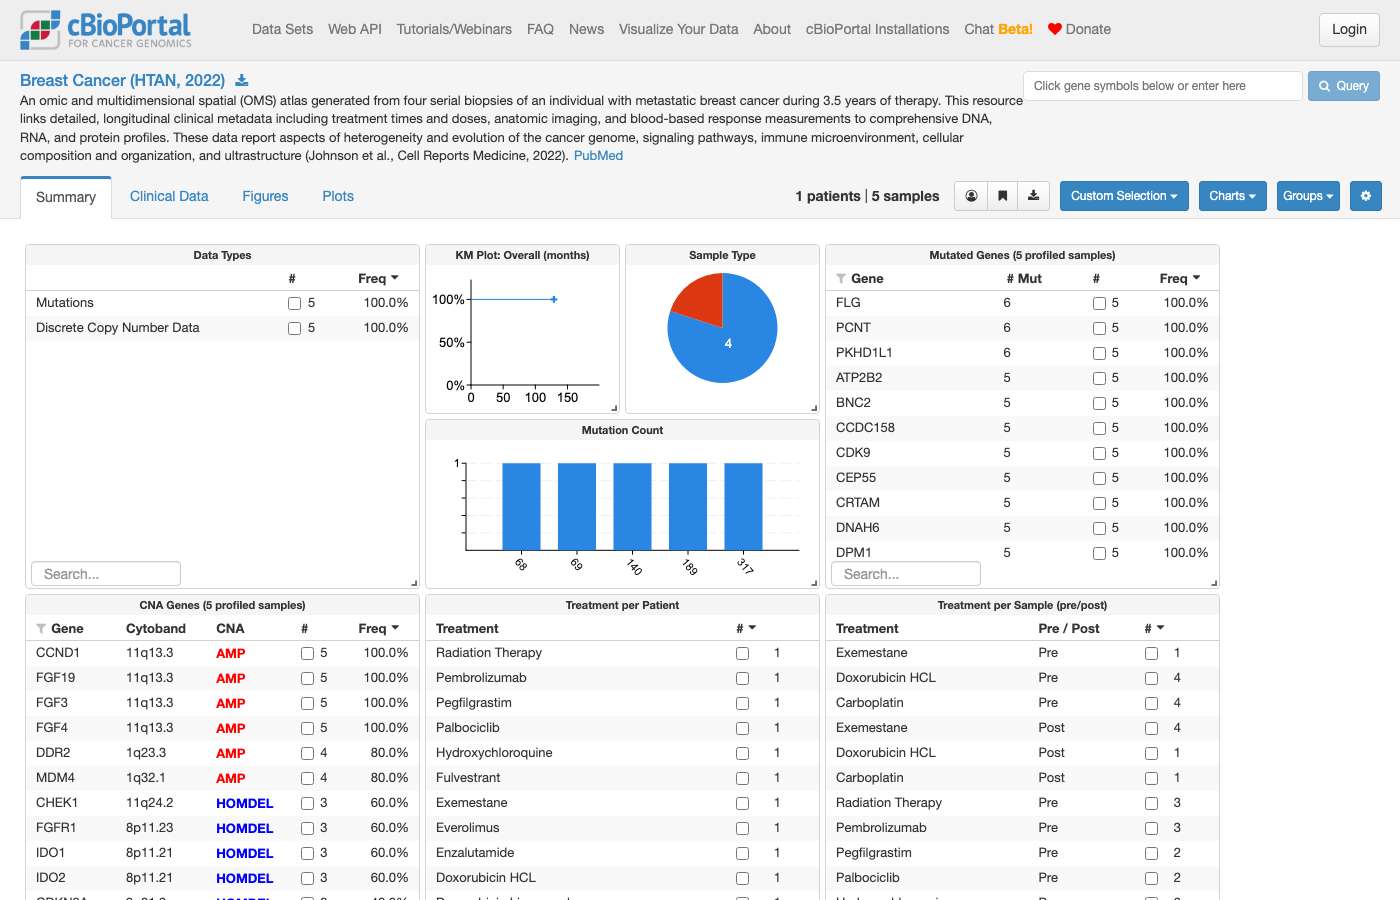Open Breast Cancer (HTAN, 2022) study link
The width and height of the screenshot is (1400, 900).
122,80
